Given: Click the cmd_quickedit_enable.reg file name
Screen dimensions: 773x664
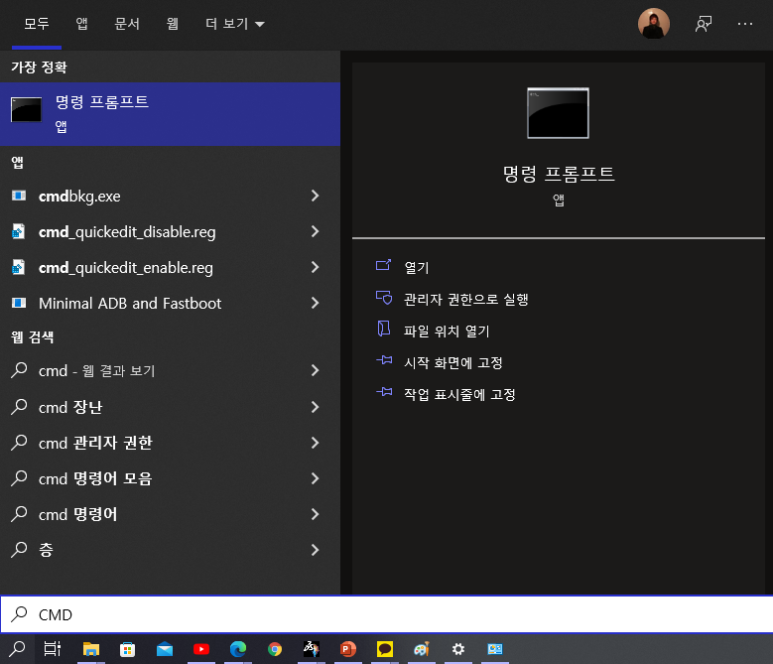Looking at the screenshot, I should coord(126,268).
